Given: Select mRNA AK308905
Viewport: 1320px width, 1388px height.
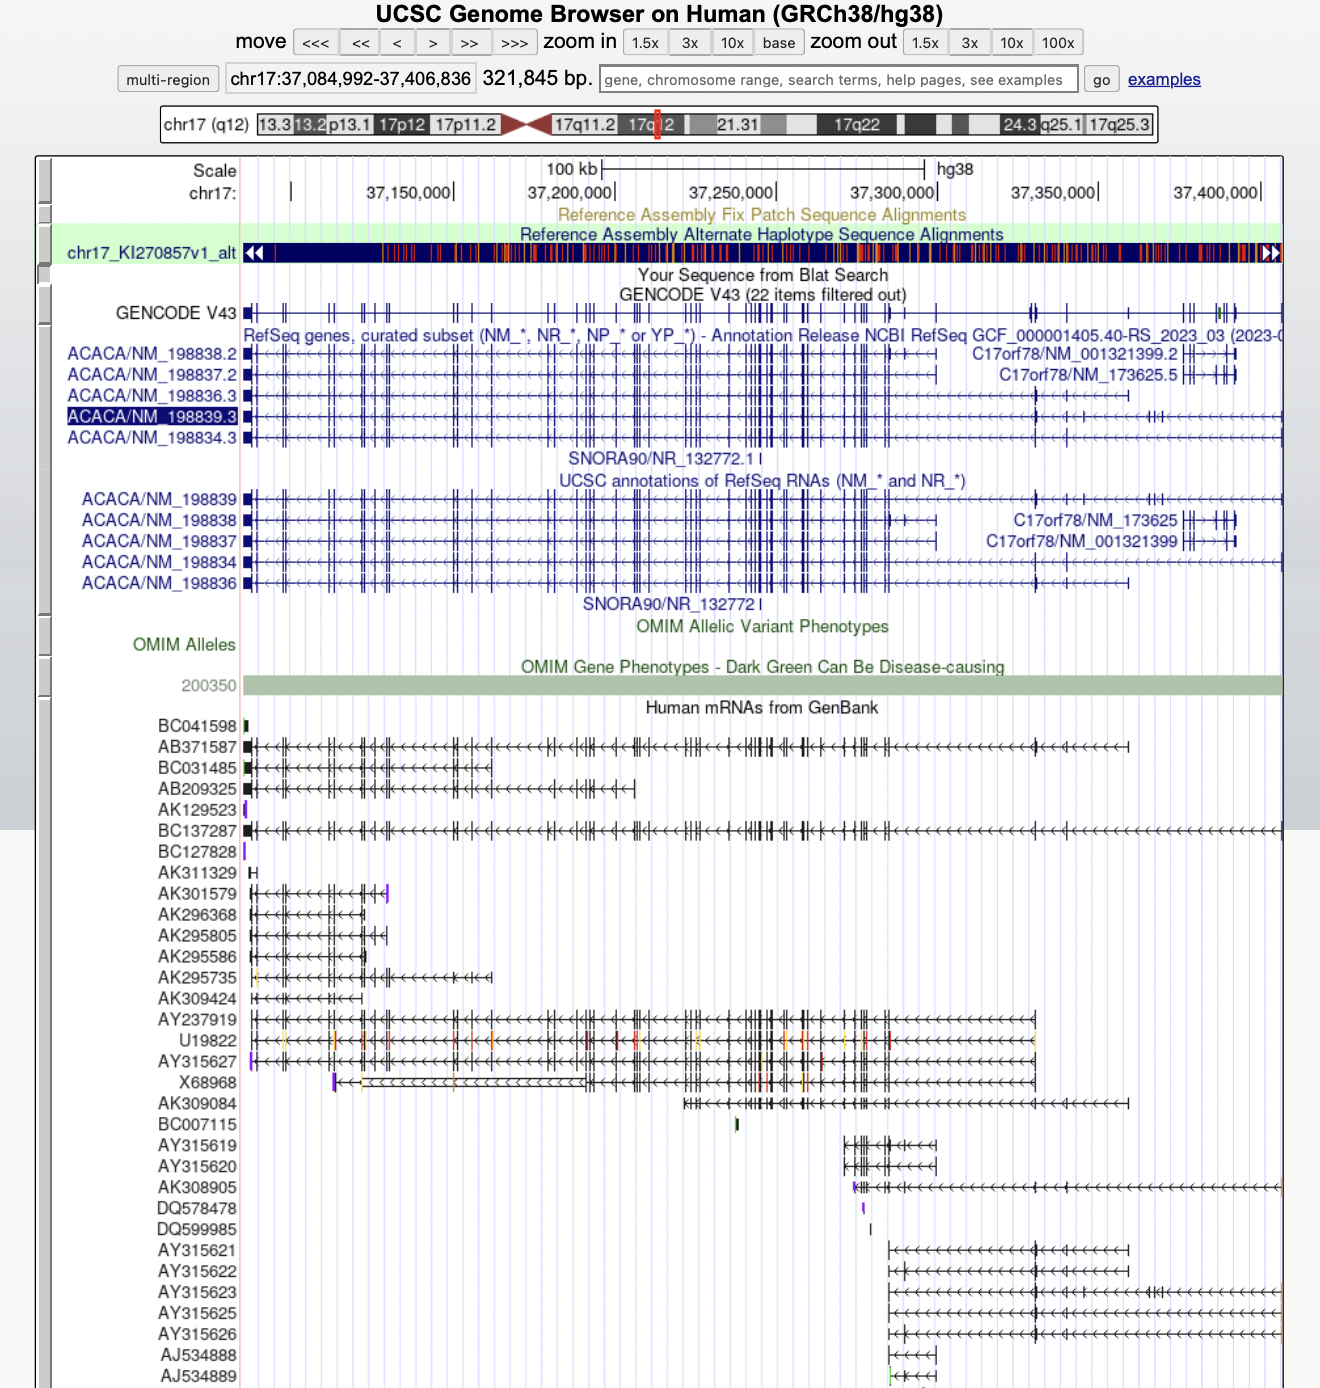Looking at the screenshot, I should click(x=197, y=1188).
